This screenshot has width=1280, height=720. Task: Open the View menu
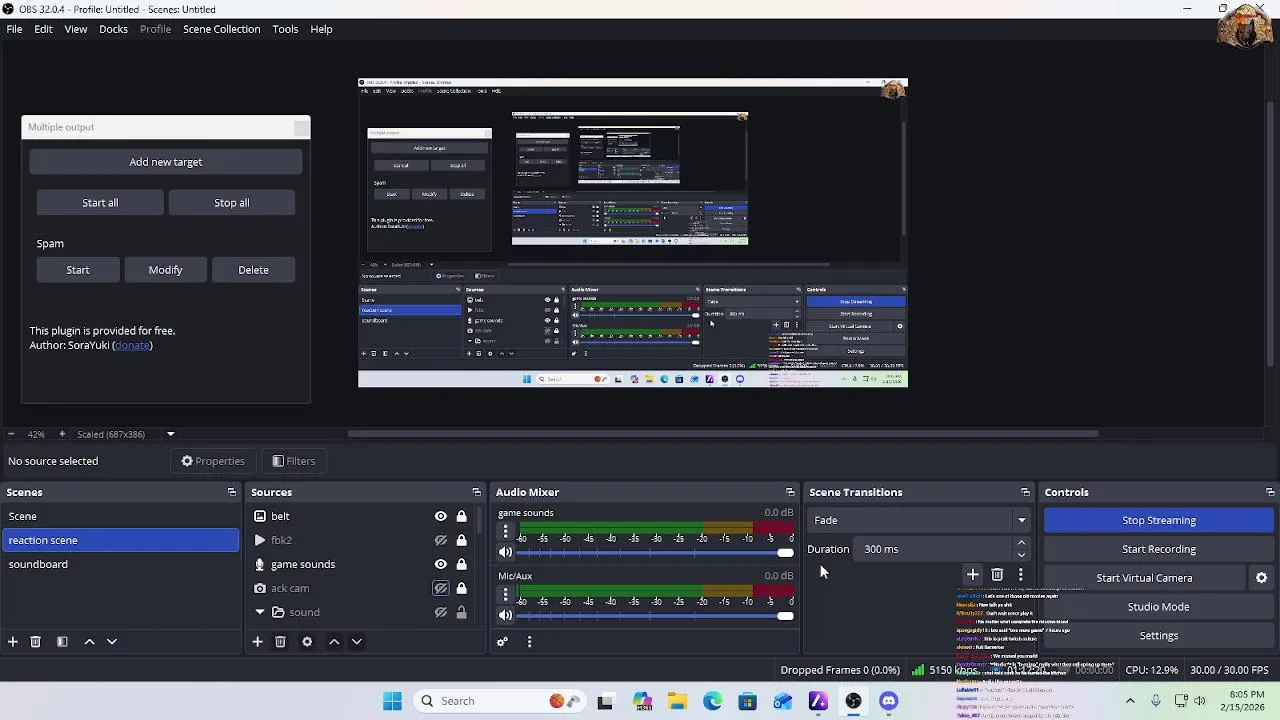point(76,29)
